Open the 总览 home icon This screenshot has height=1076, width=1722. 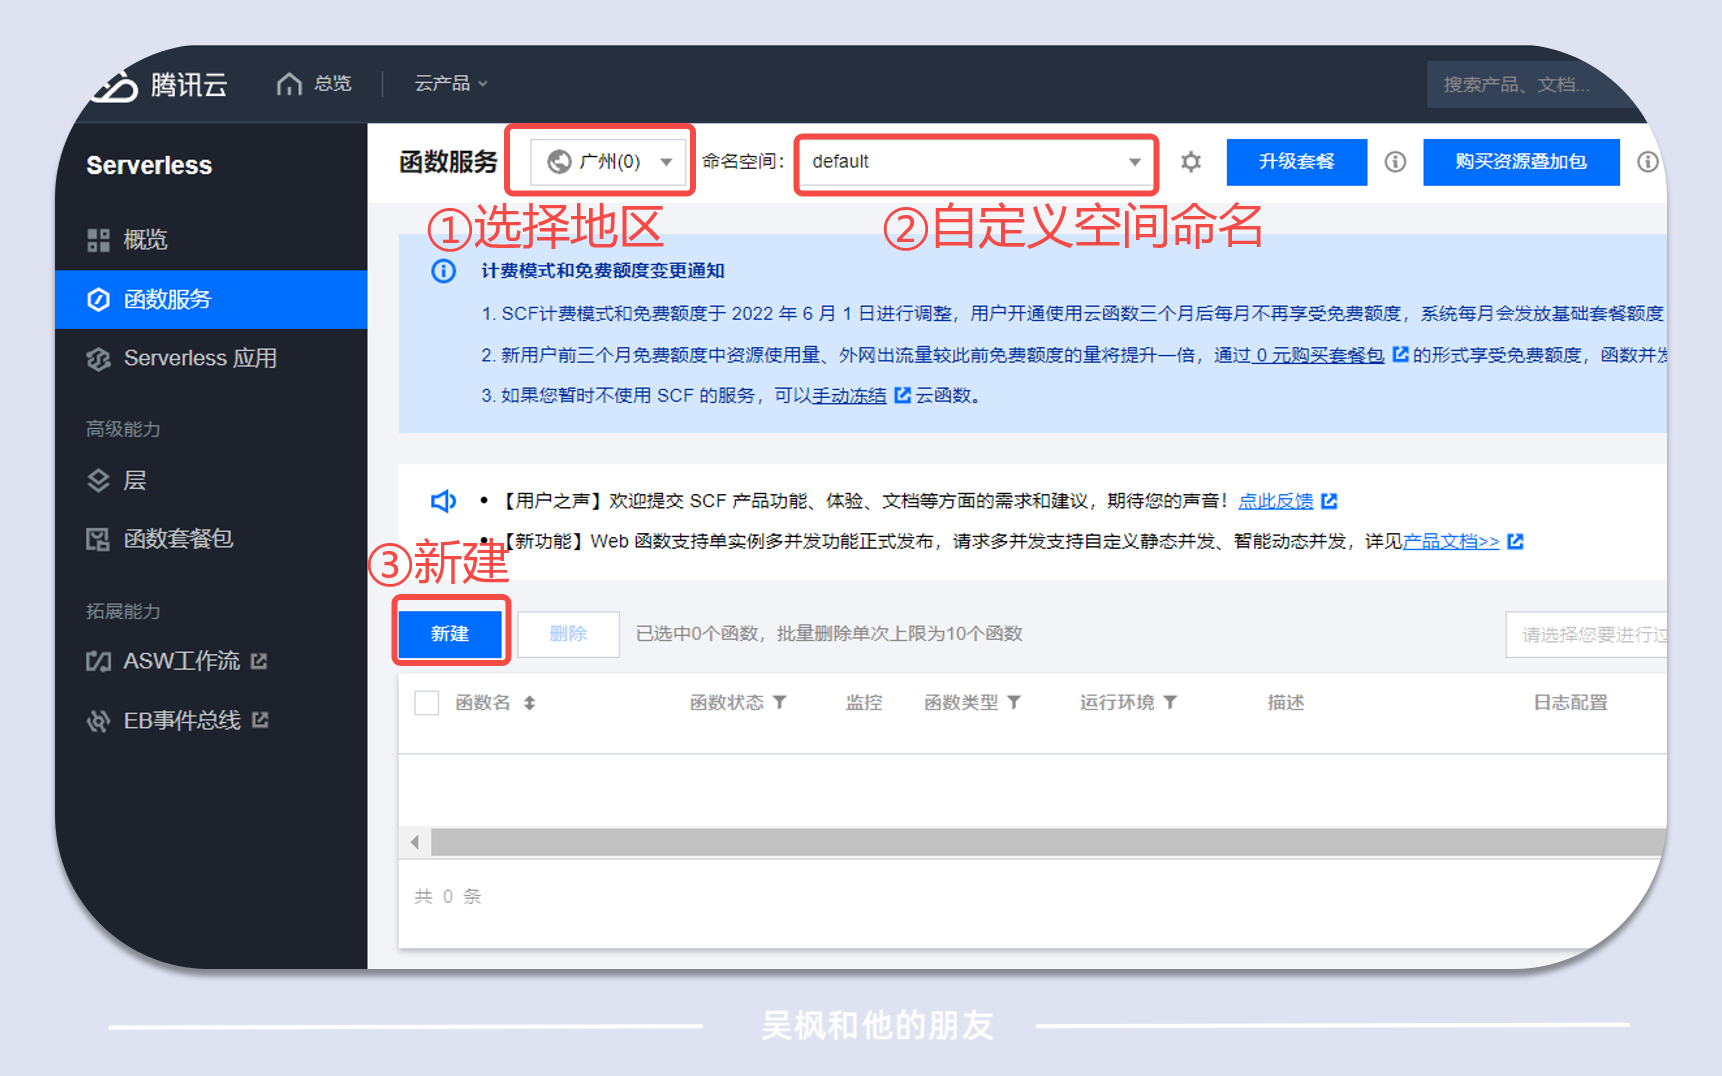[289, 84]
